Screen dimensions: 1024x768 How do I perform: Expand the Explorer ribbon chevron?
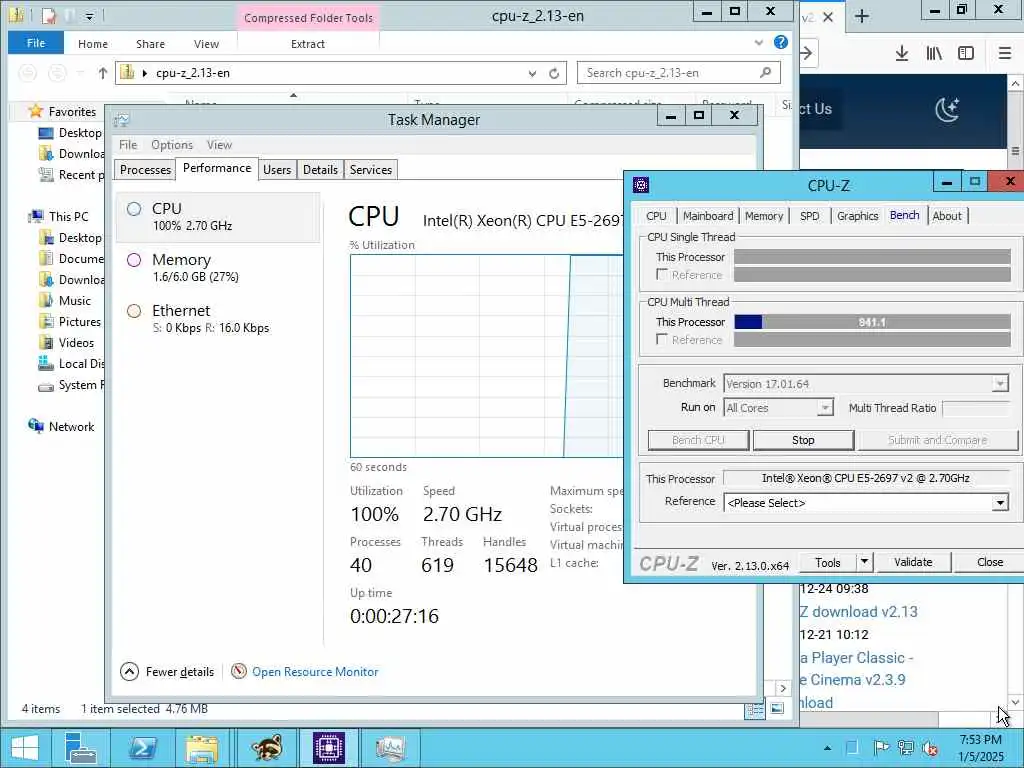(x=759, y=43)
